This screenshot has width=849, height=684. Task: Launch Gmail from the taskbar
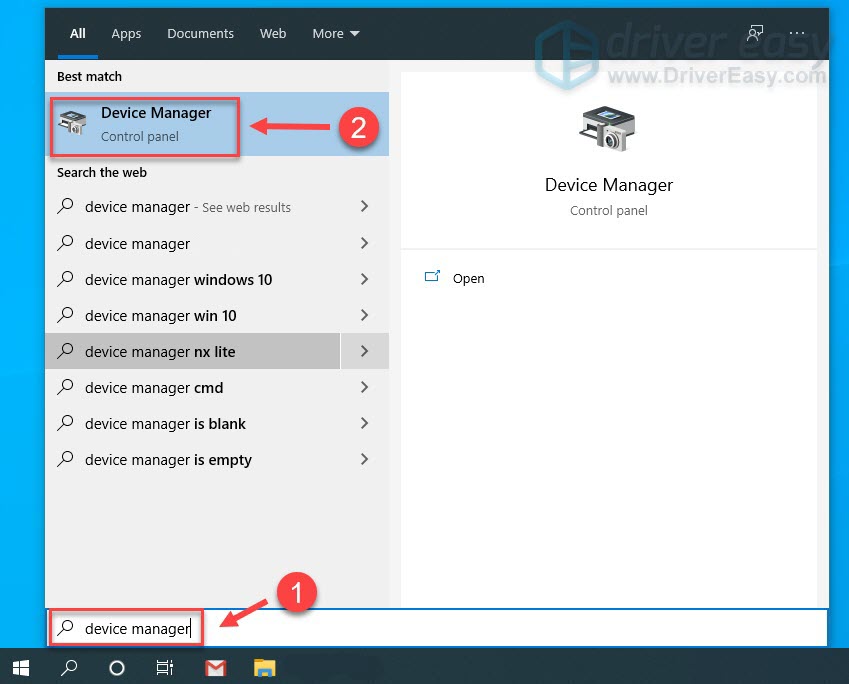tap(215, 667)
